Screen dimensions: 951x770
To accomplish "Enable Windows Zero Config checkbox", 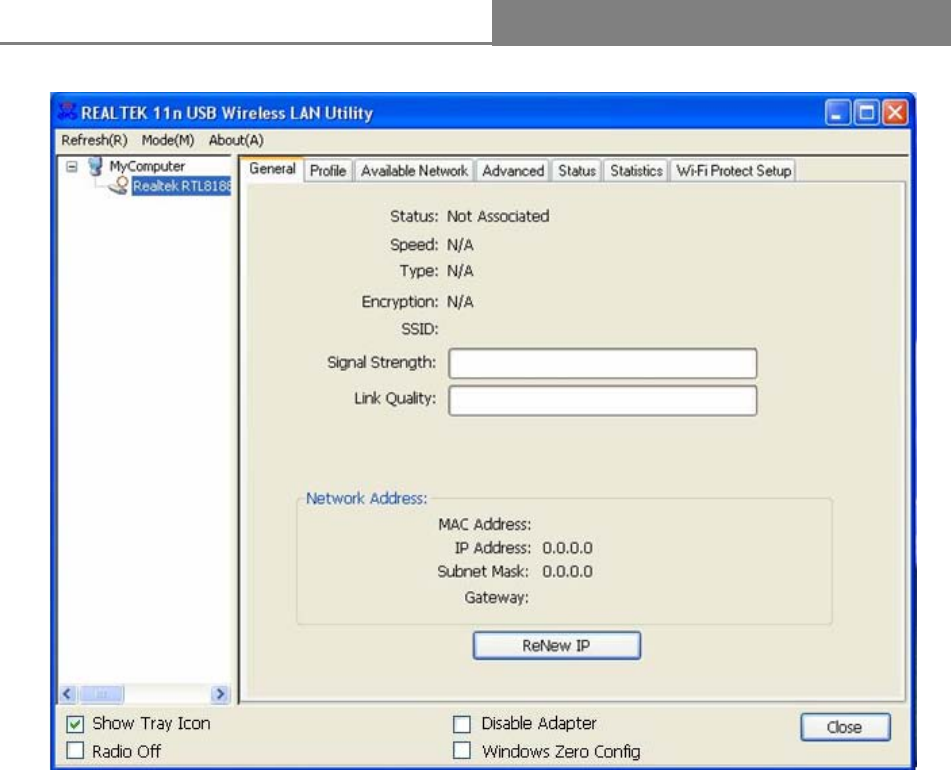I will [462, 751].
